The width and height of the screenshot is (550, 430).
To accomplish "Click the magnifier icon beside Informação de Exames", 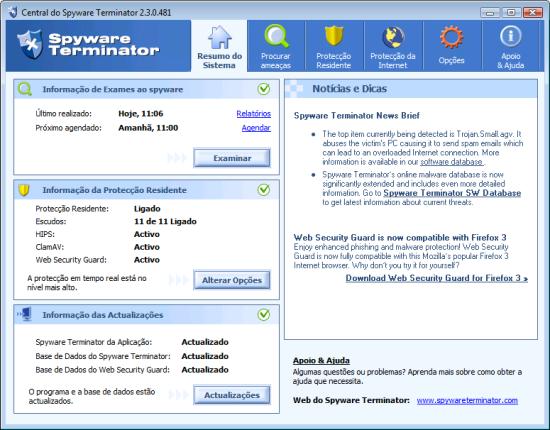I will pyautogui.click(x=25, y=89).
